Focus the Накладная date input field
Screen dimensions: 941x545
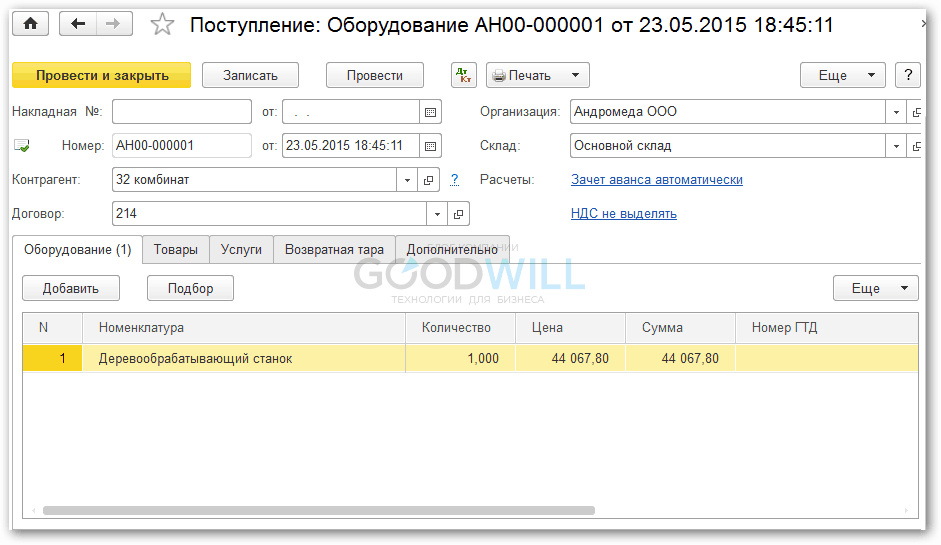point(350,112)
